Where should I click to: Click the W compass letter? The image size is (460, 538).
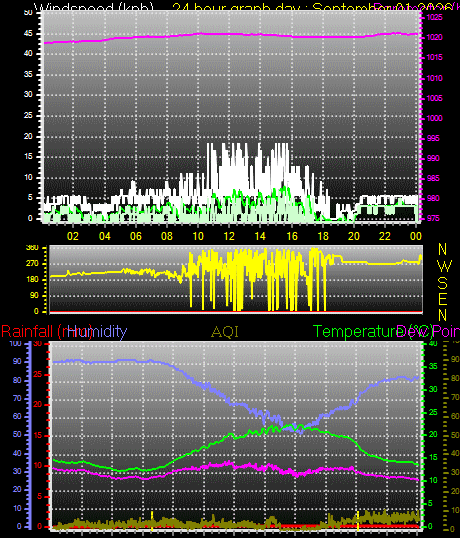tap(445, 265)
